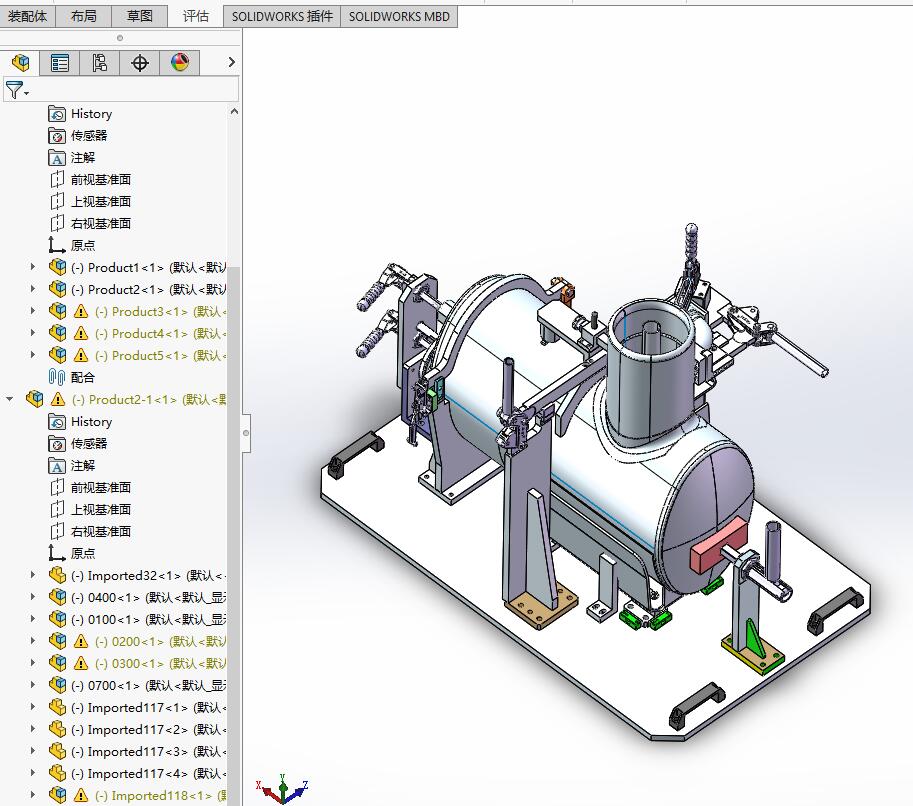Open the SOLIDWORKS 插件 tab
913x806 pixels.
tap(282, 16)
